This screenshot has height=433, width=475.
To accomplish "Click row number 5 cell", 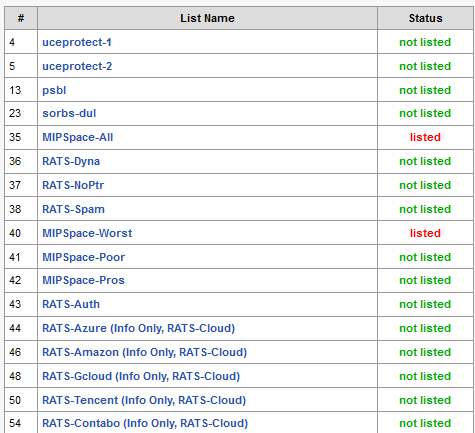I will pos(21,66).
